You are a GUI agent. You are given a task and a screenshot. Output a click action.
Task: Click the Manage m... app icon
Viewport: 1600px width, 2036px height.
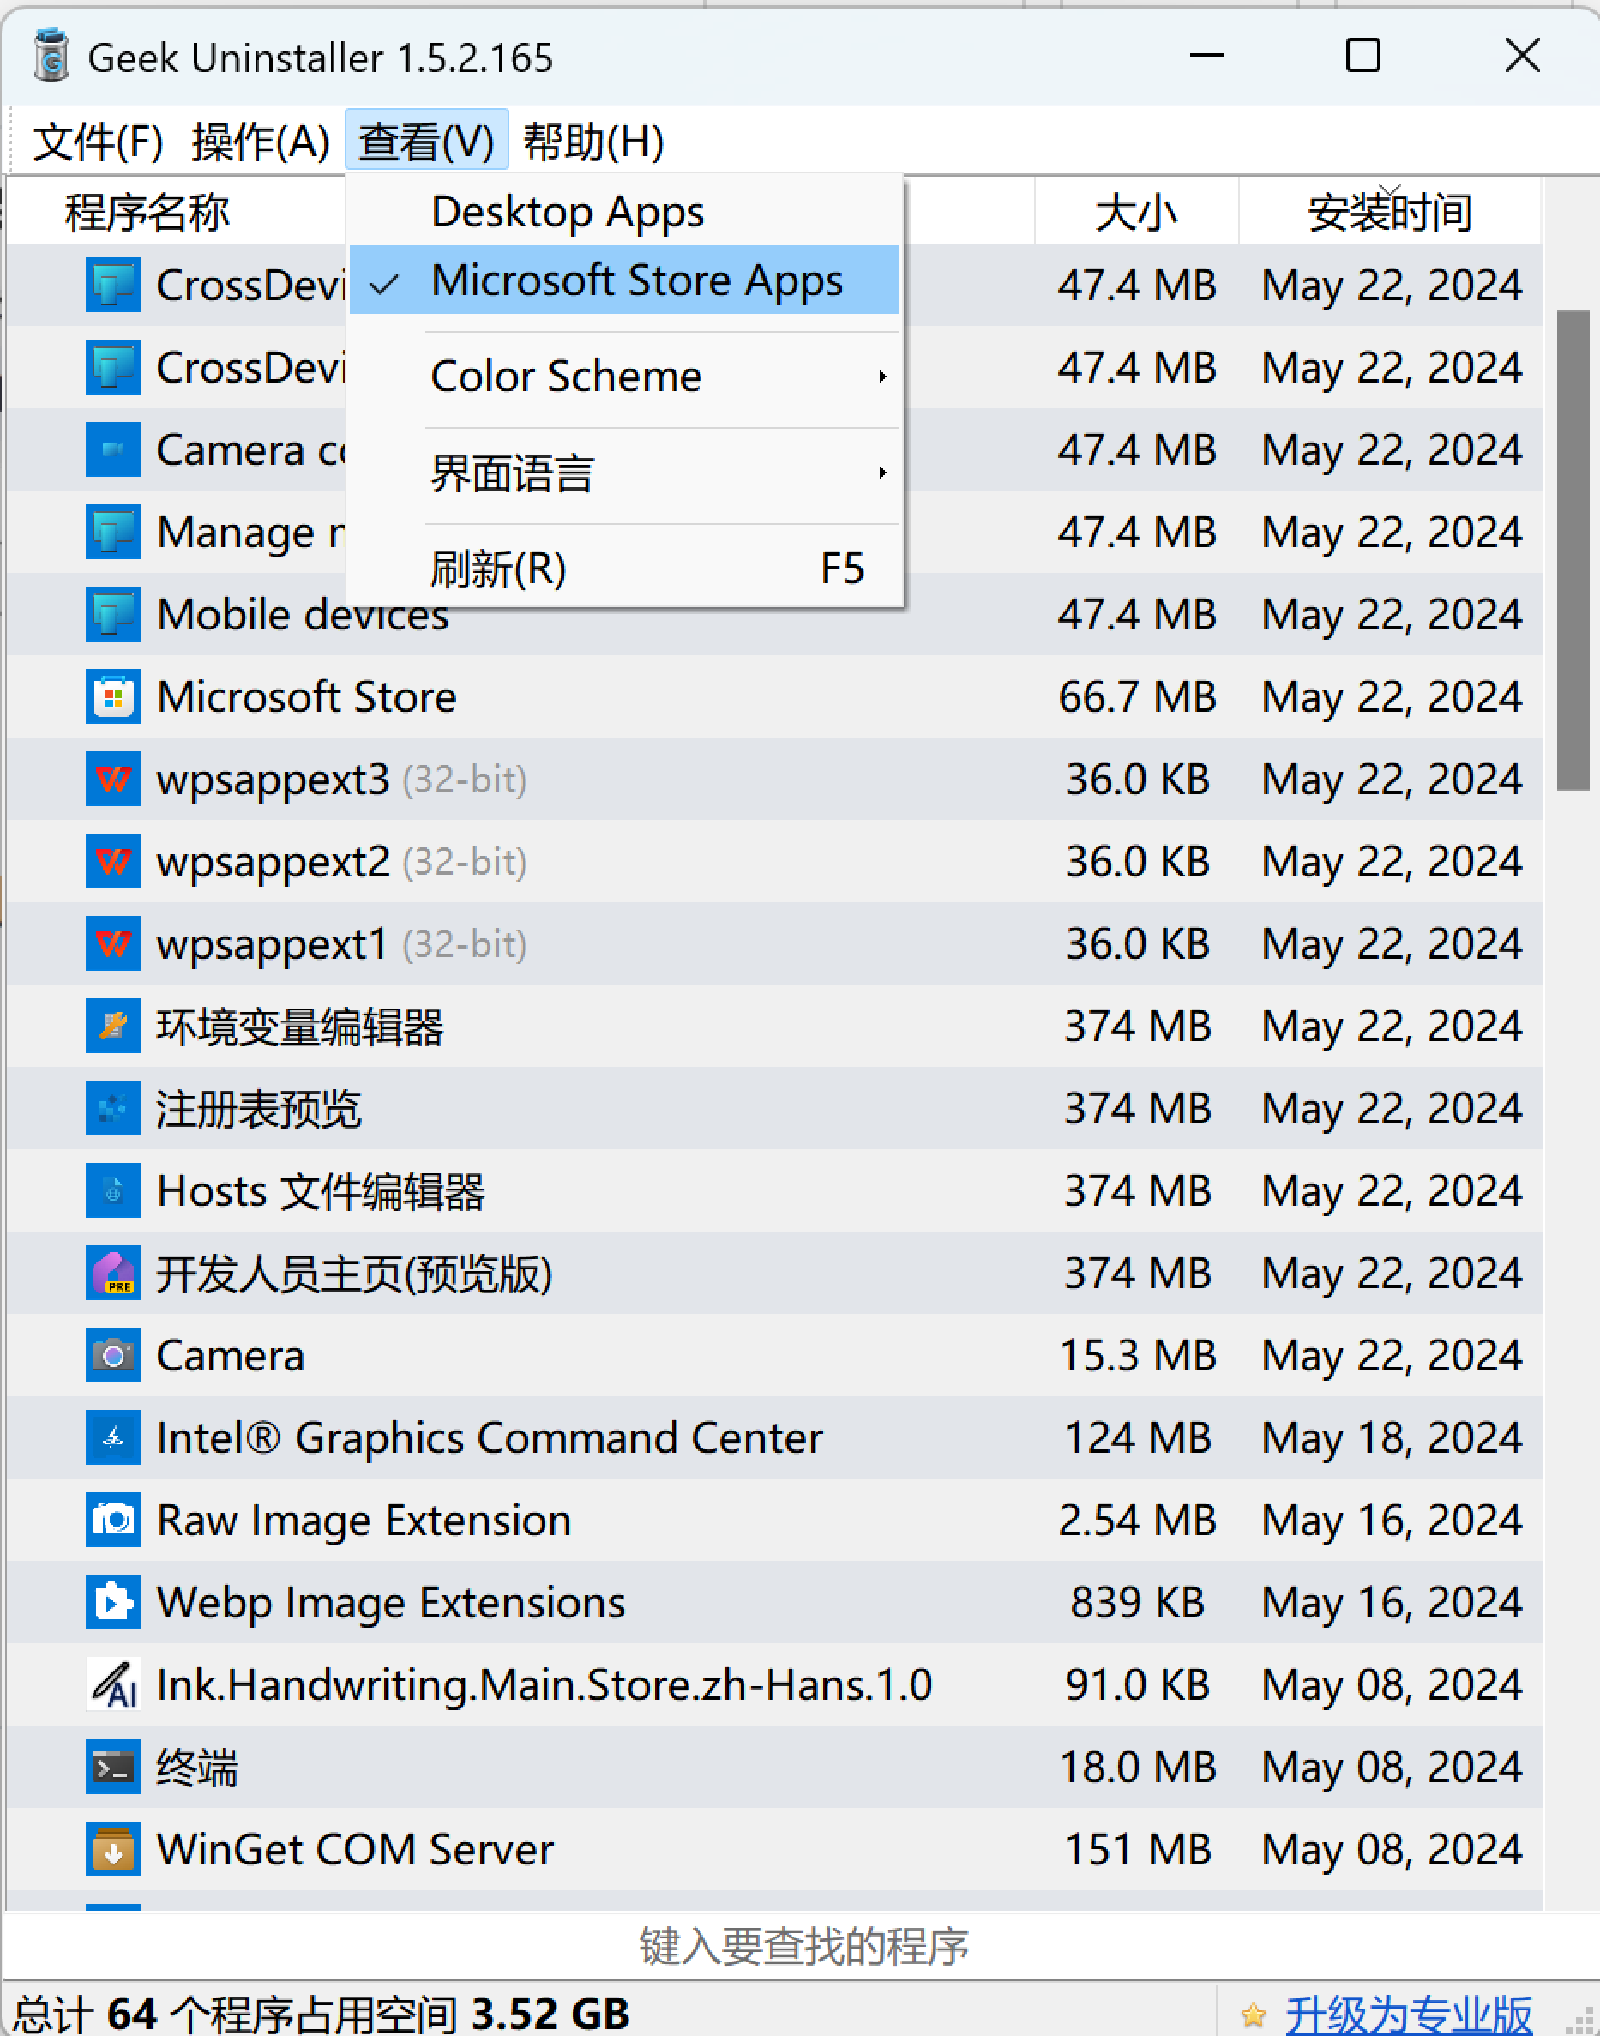[113, 532]
